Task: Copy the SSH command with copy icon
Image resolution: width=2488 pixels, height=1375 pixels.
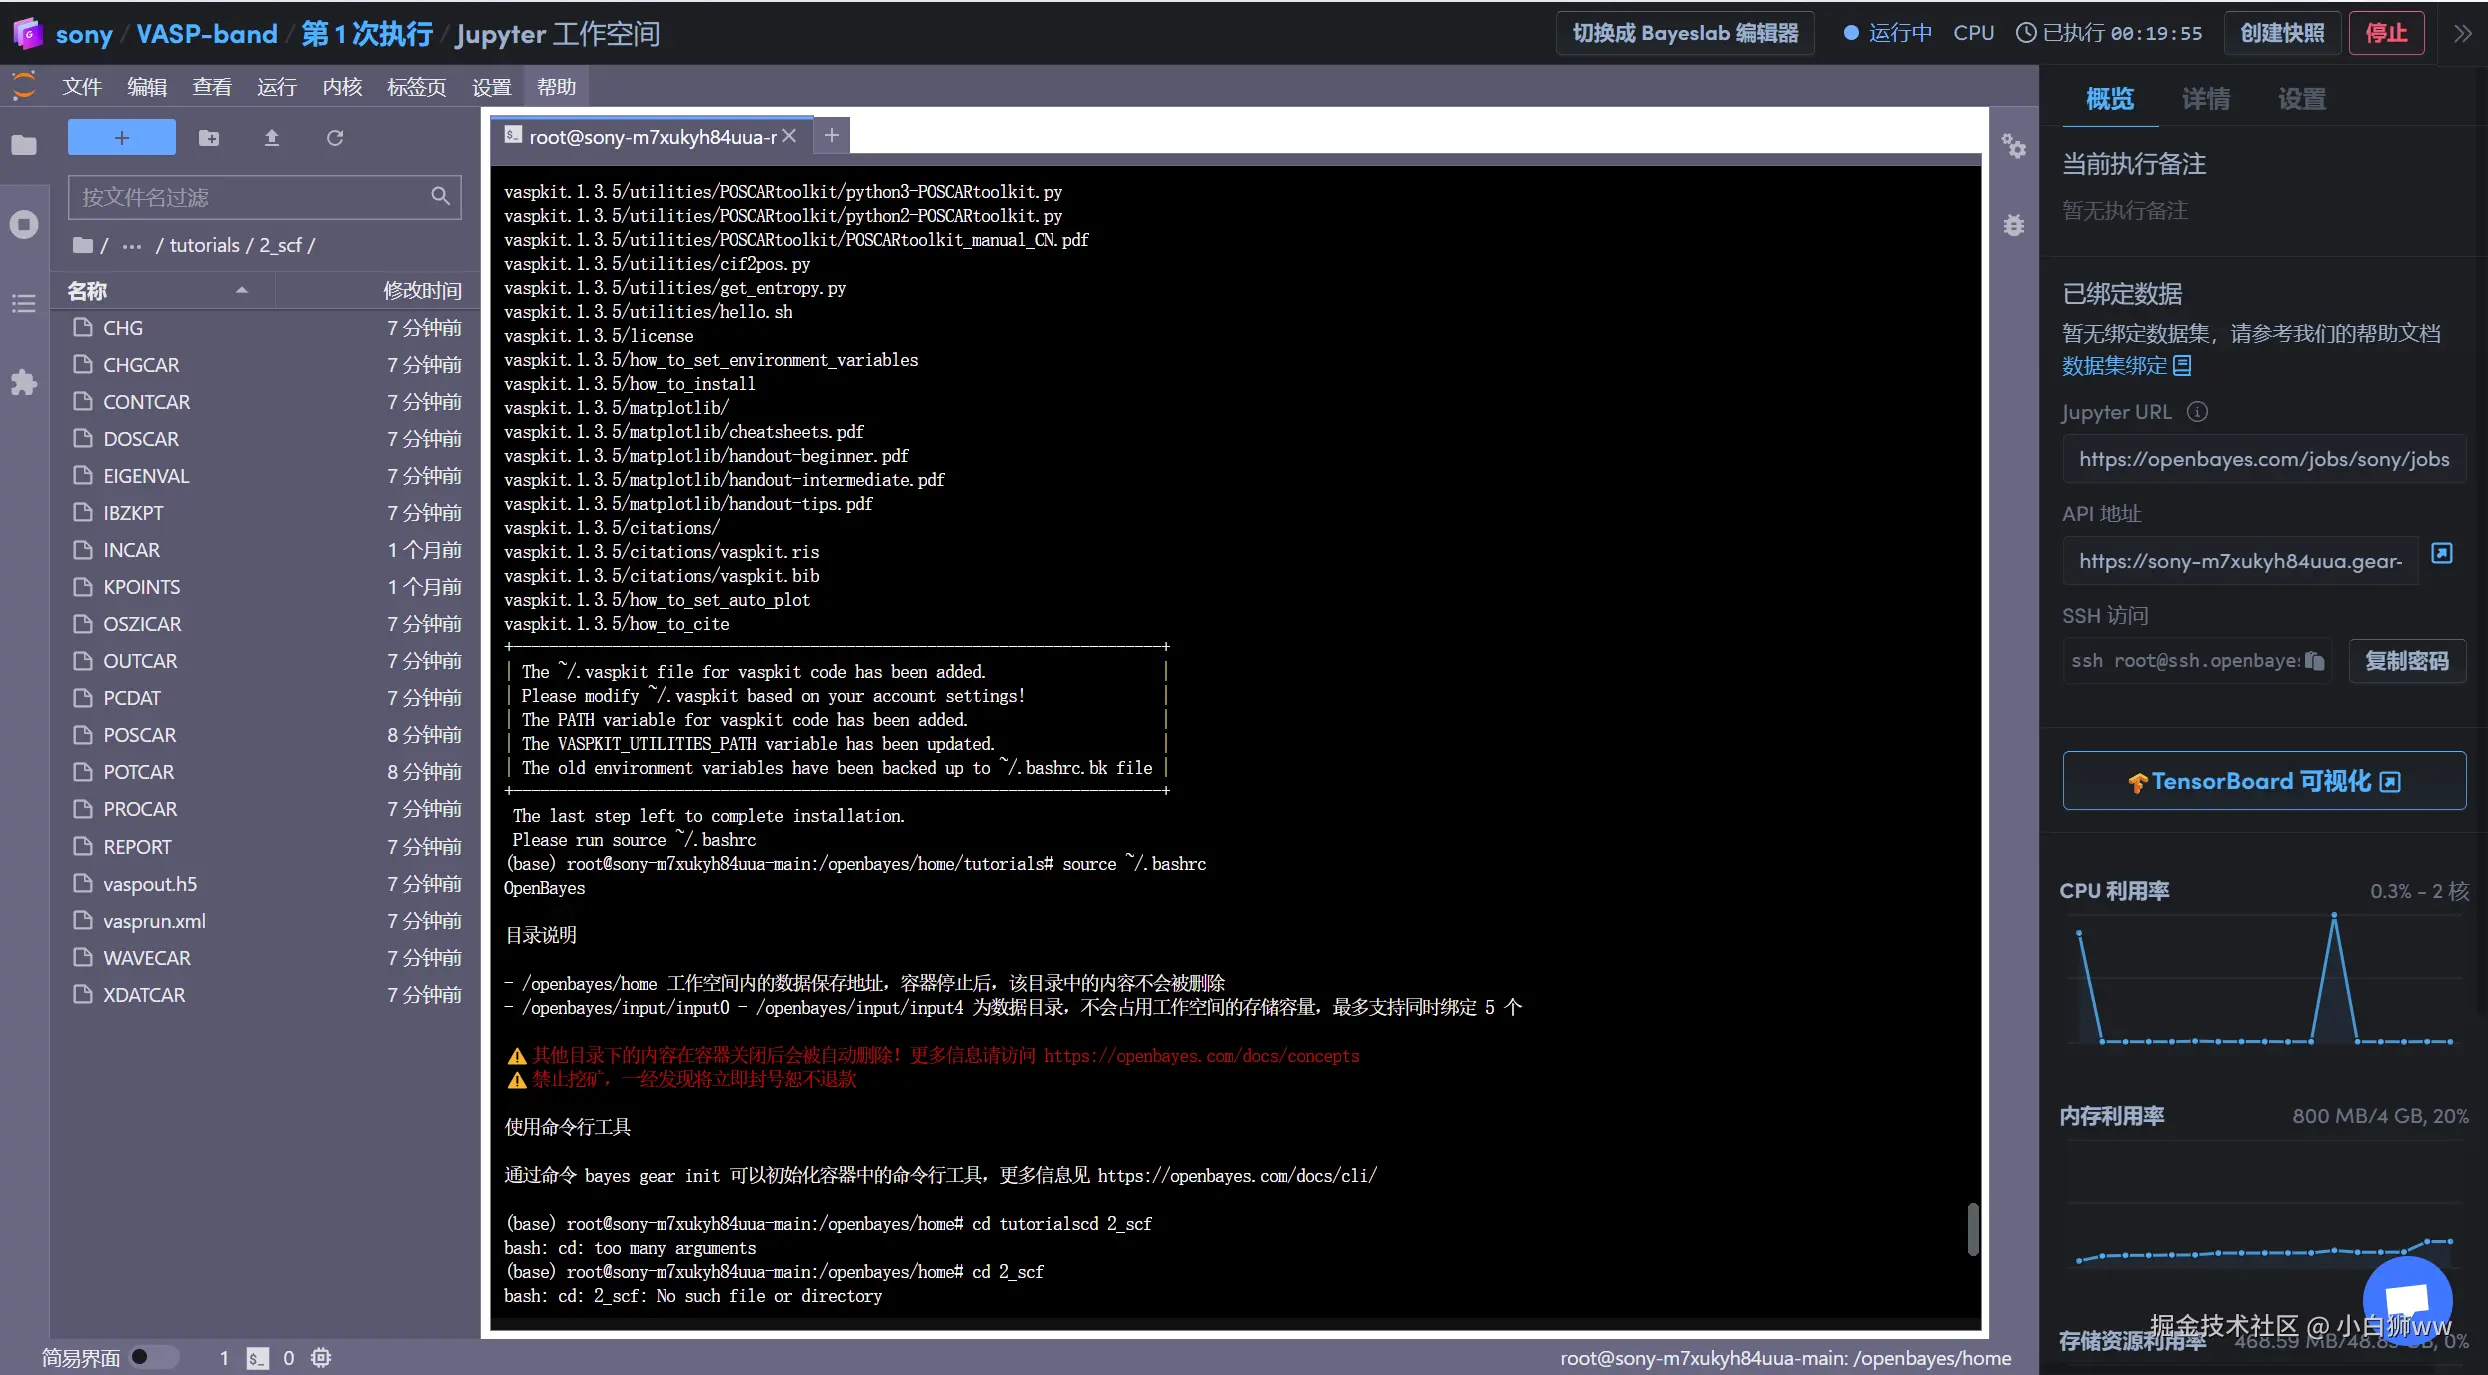Action: [x=2314, y=661]
